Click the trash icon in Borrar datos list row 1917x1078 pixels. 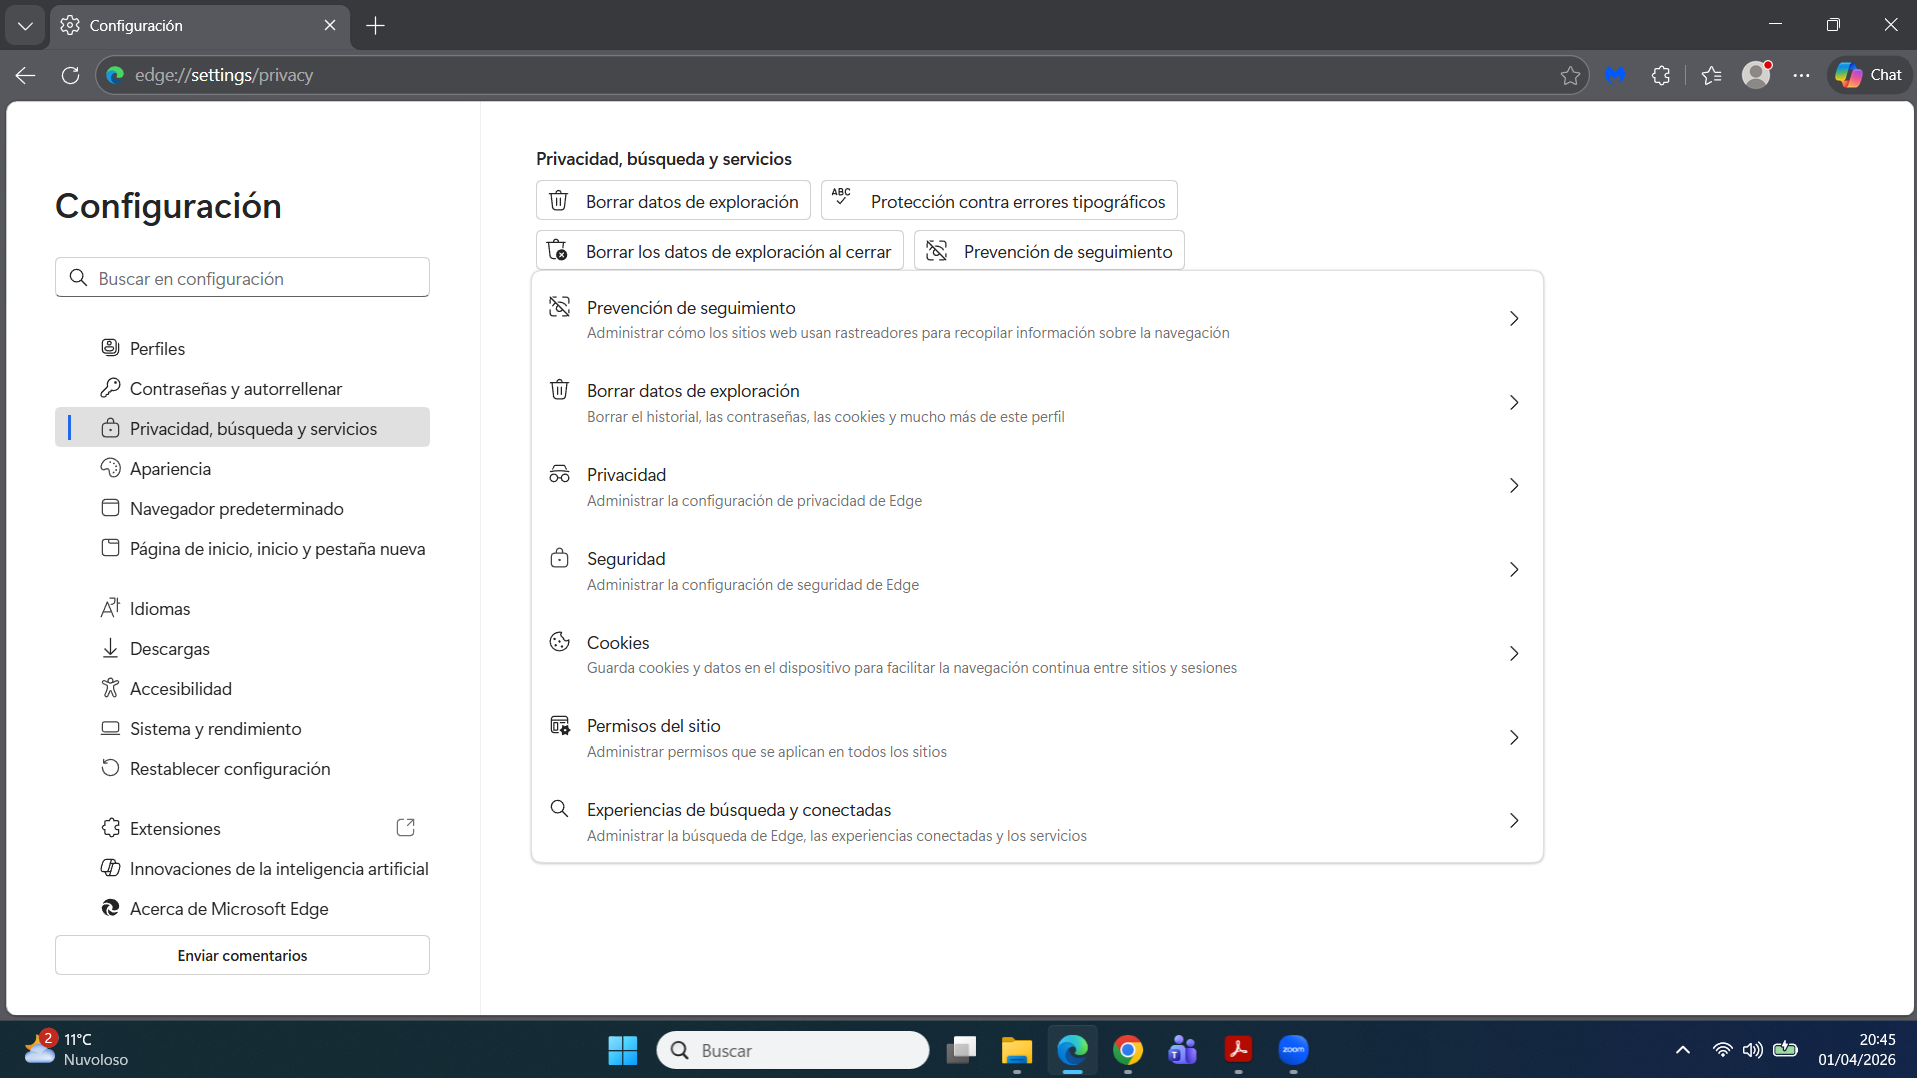pyautogui.click(x=560, y=390)
